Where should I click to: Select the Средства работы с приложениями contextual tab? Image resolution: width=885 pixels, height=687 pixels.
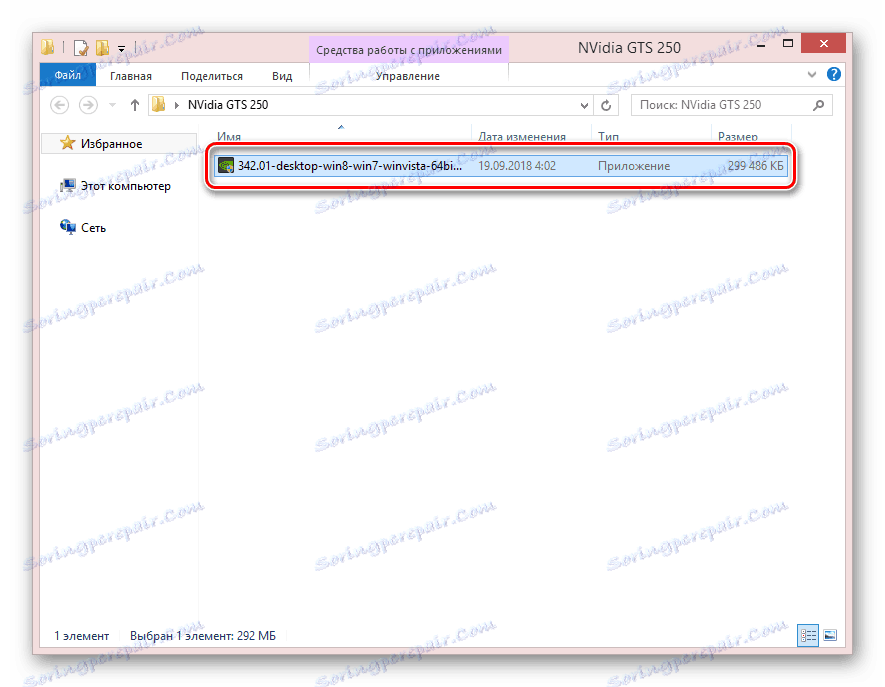pos(409,50)
